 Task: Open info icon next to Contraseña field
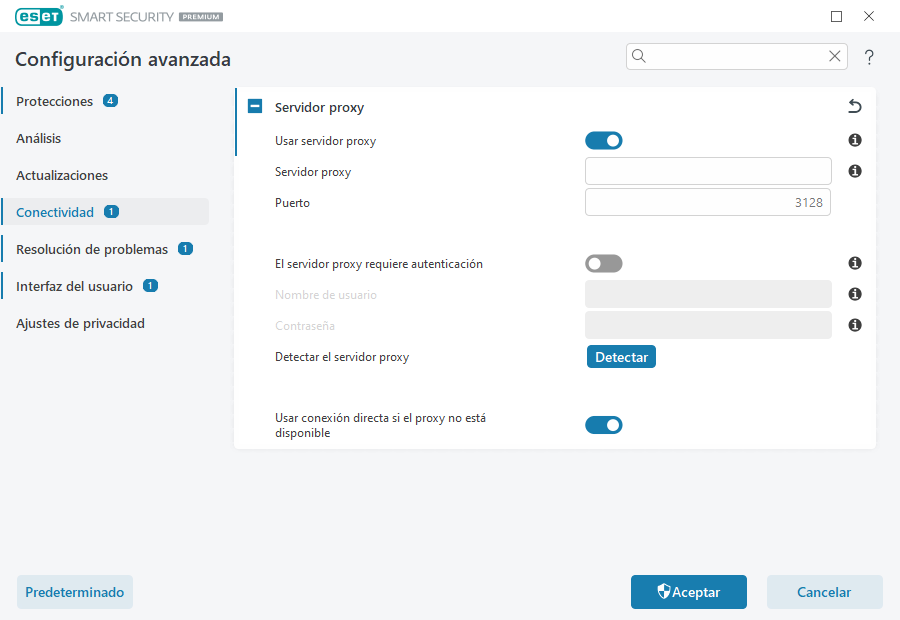854,324
